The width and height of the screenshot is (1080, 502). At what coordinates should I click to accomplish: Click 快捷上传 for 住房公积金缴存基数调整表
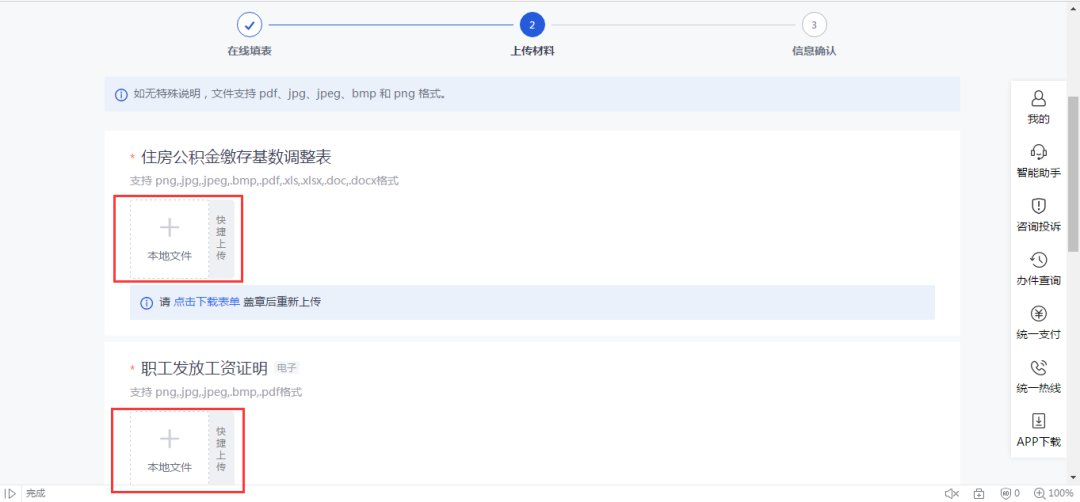pos(221,239)
